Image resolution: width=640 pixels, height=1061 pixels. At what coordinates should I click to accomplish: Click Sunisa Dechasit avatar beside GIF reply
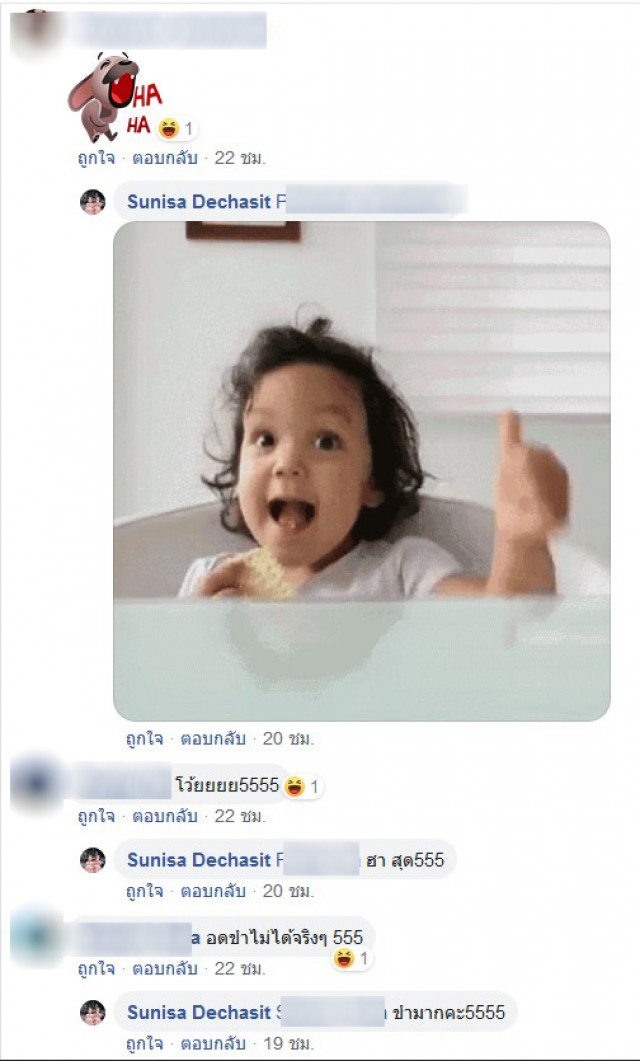coord(93,202)
